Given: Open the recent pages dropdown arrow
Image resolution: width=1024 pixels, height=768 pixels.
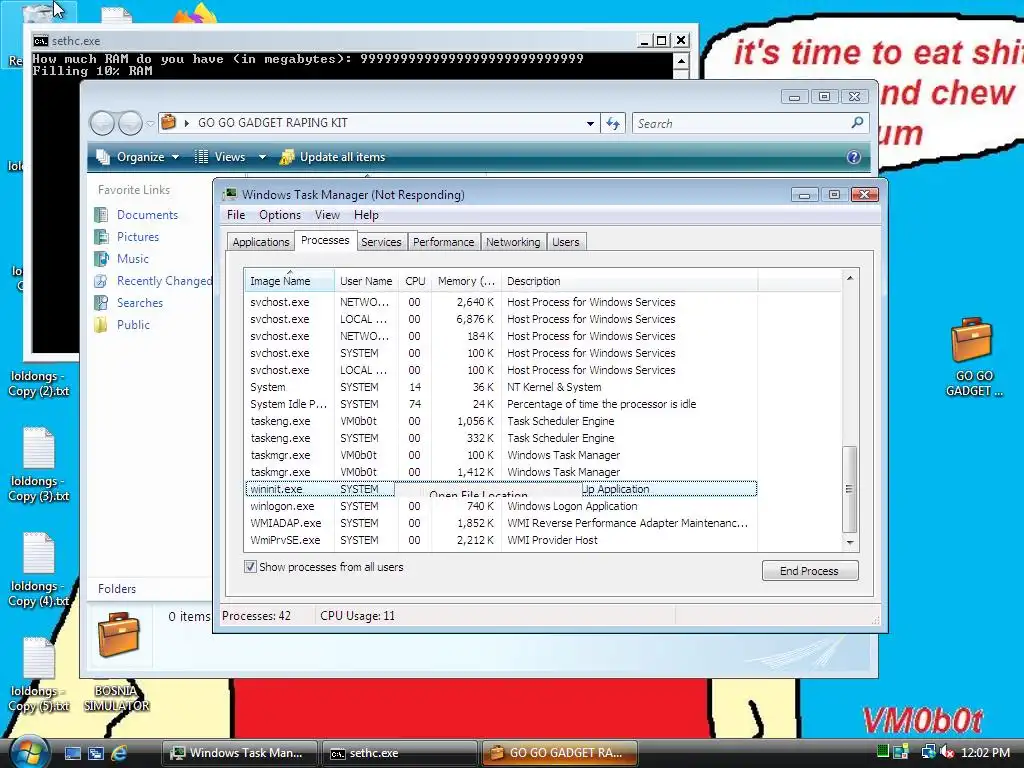Looking at the screenshot, I should point(150,123).
